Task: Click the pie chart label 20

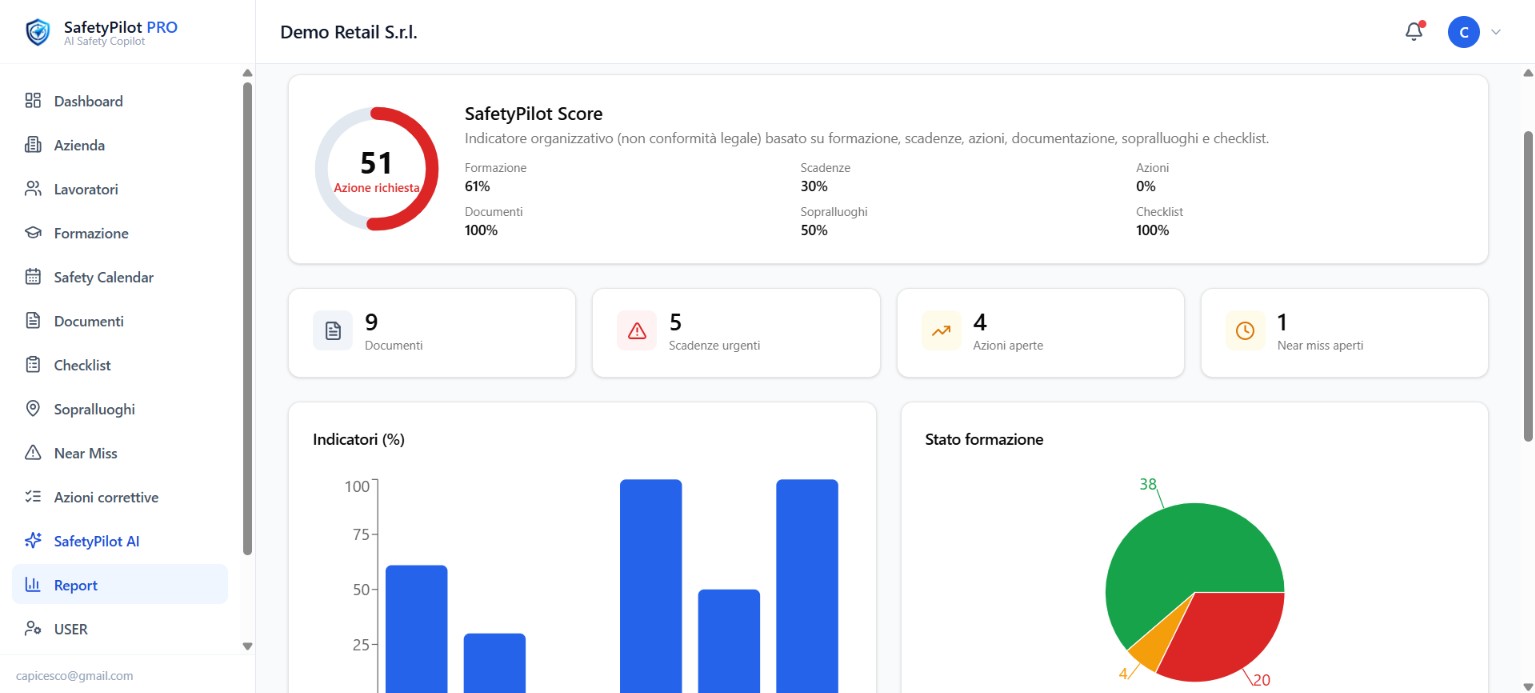Action: pyautogui.click(x=1262, y=680)
